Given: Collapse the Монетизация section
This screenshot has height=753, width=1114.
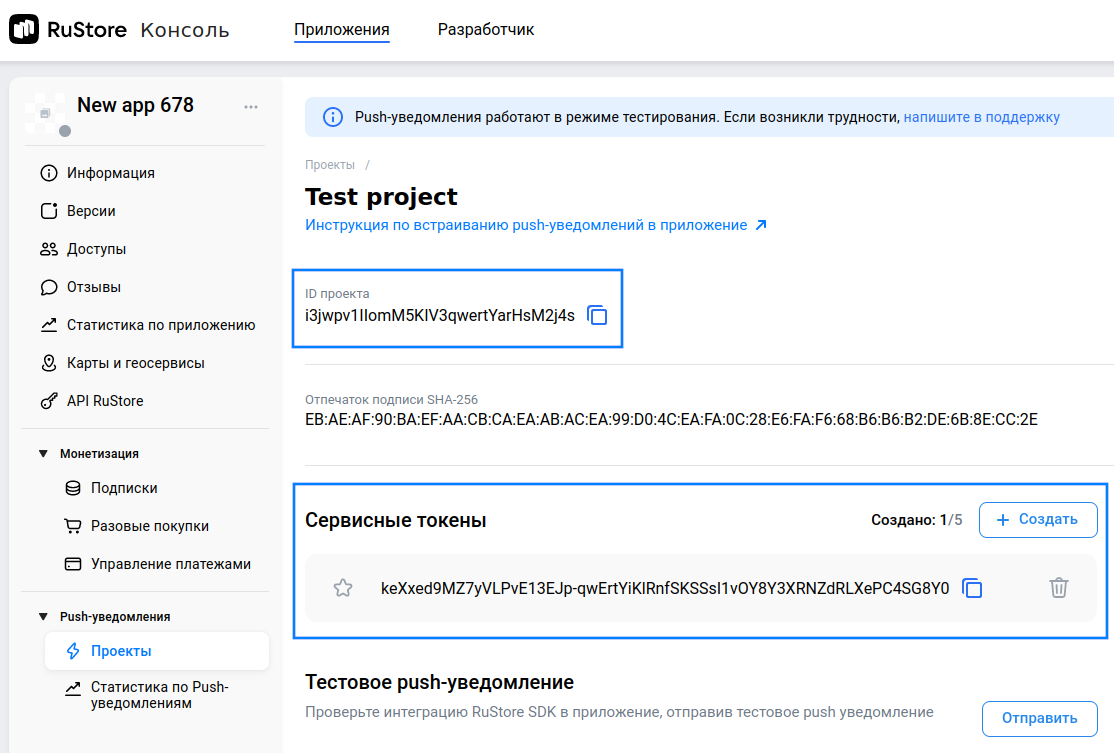Looking at the screenshot, I should pos(43,454).
